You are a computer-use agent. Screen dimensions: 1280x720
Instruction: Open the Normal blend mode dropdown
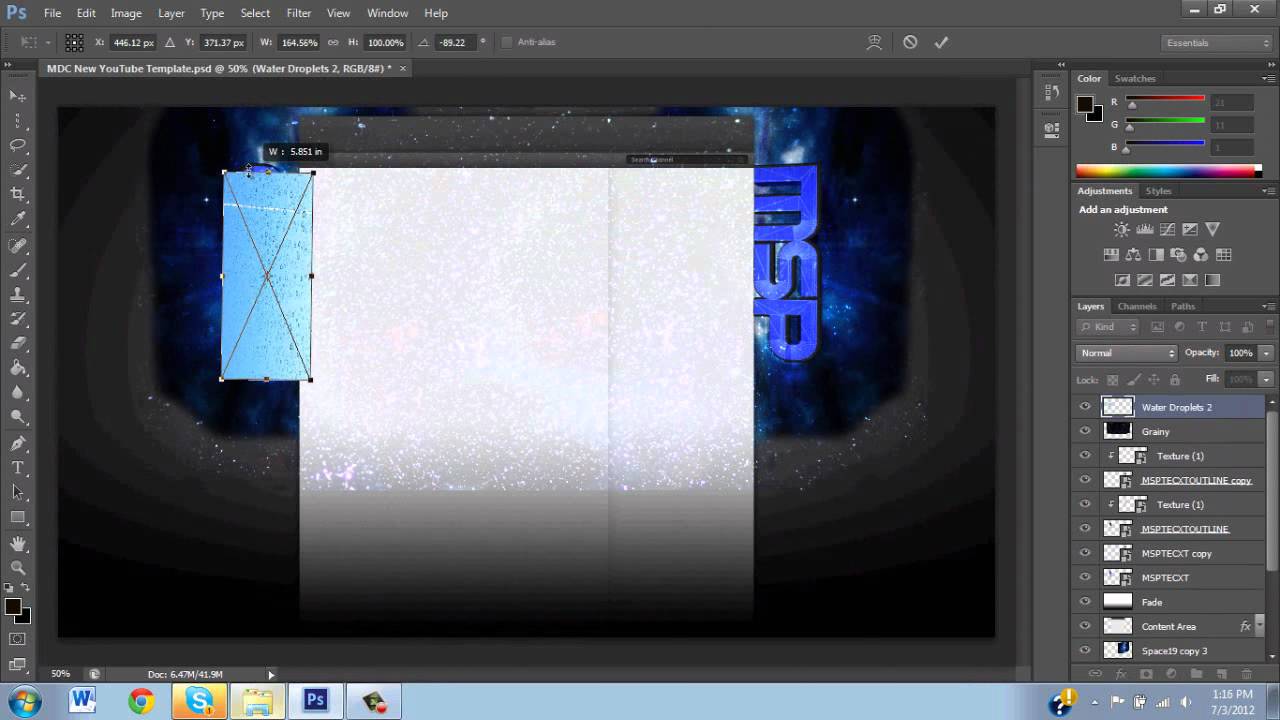click(x=1127, y=353)
